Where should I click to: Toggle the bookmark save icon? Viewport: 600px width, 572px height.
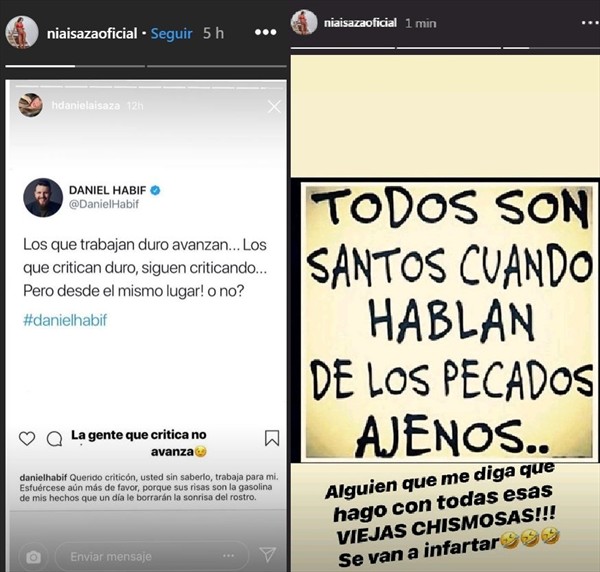coord(272,438)
